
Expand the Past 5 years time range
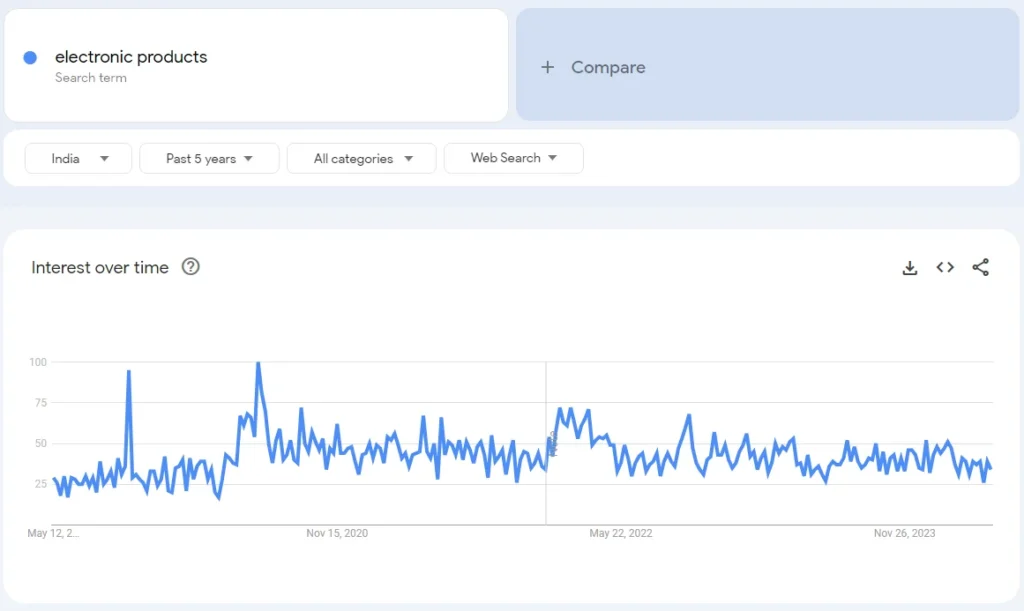point(209,158)
